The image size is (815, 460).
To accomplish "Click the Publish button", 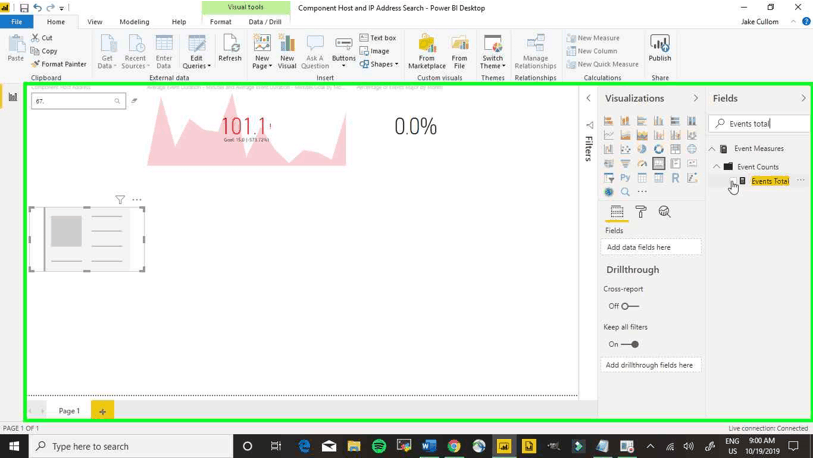I will click(660, 48).
